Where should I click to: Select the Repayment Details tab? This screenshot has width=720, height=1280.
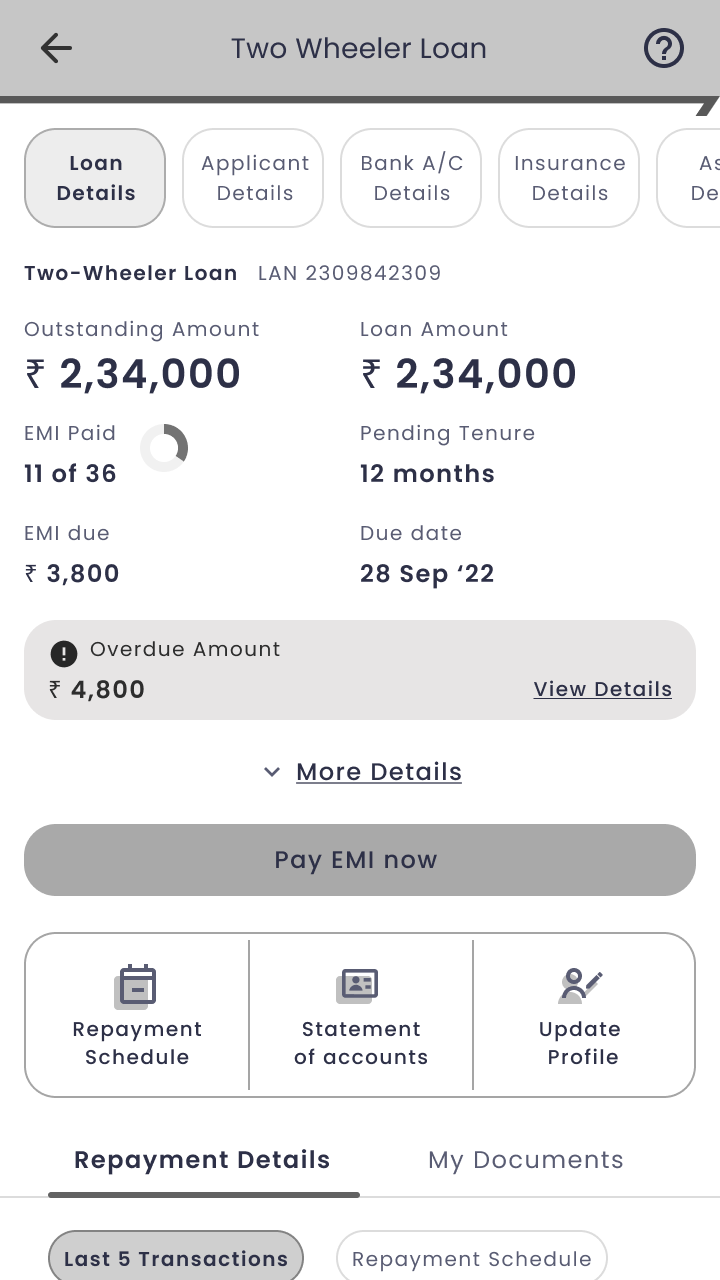click(x=202, y=1160)
